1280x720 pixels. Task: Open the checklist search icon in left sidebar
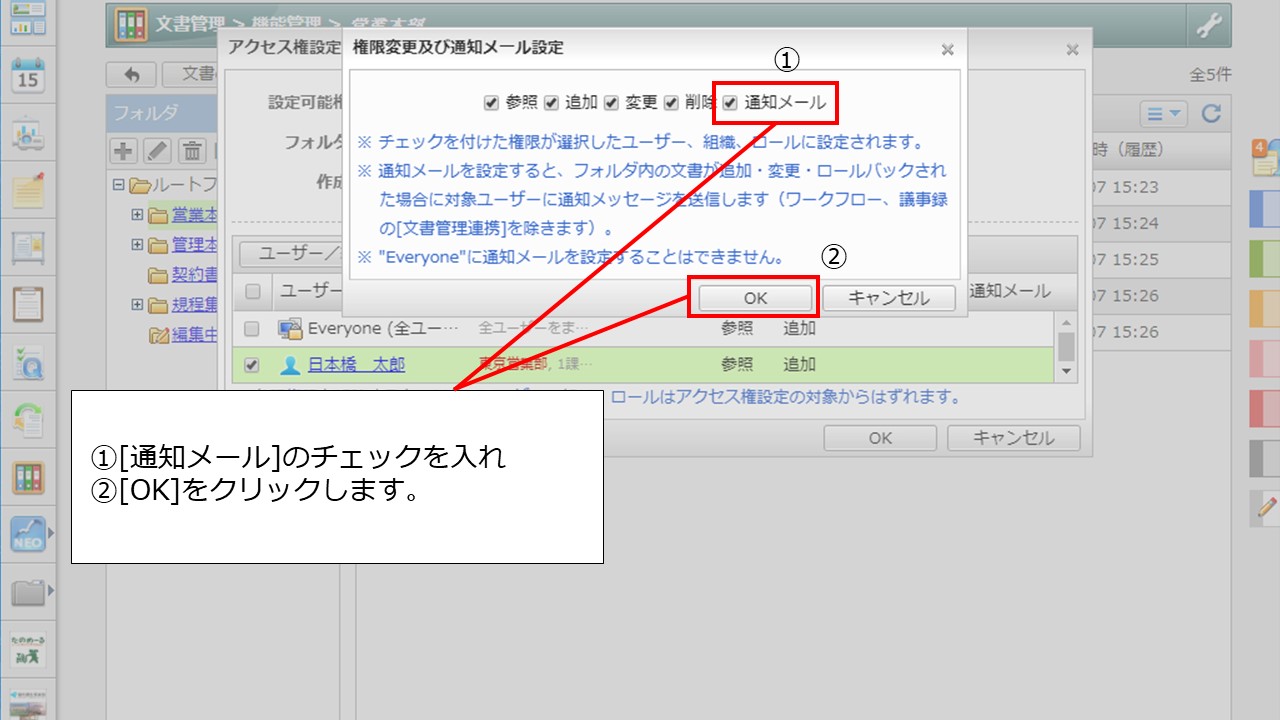[28, 364]
